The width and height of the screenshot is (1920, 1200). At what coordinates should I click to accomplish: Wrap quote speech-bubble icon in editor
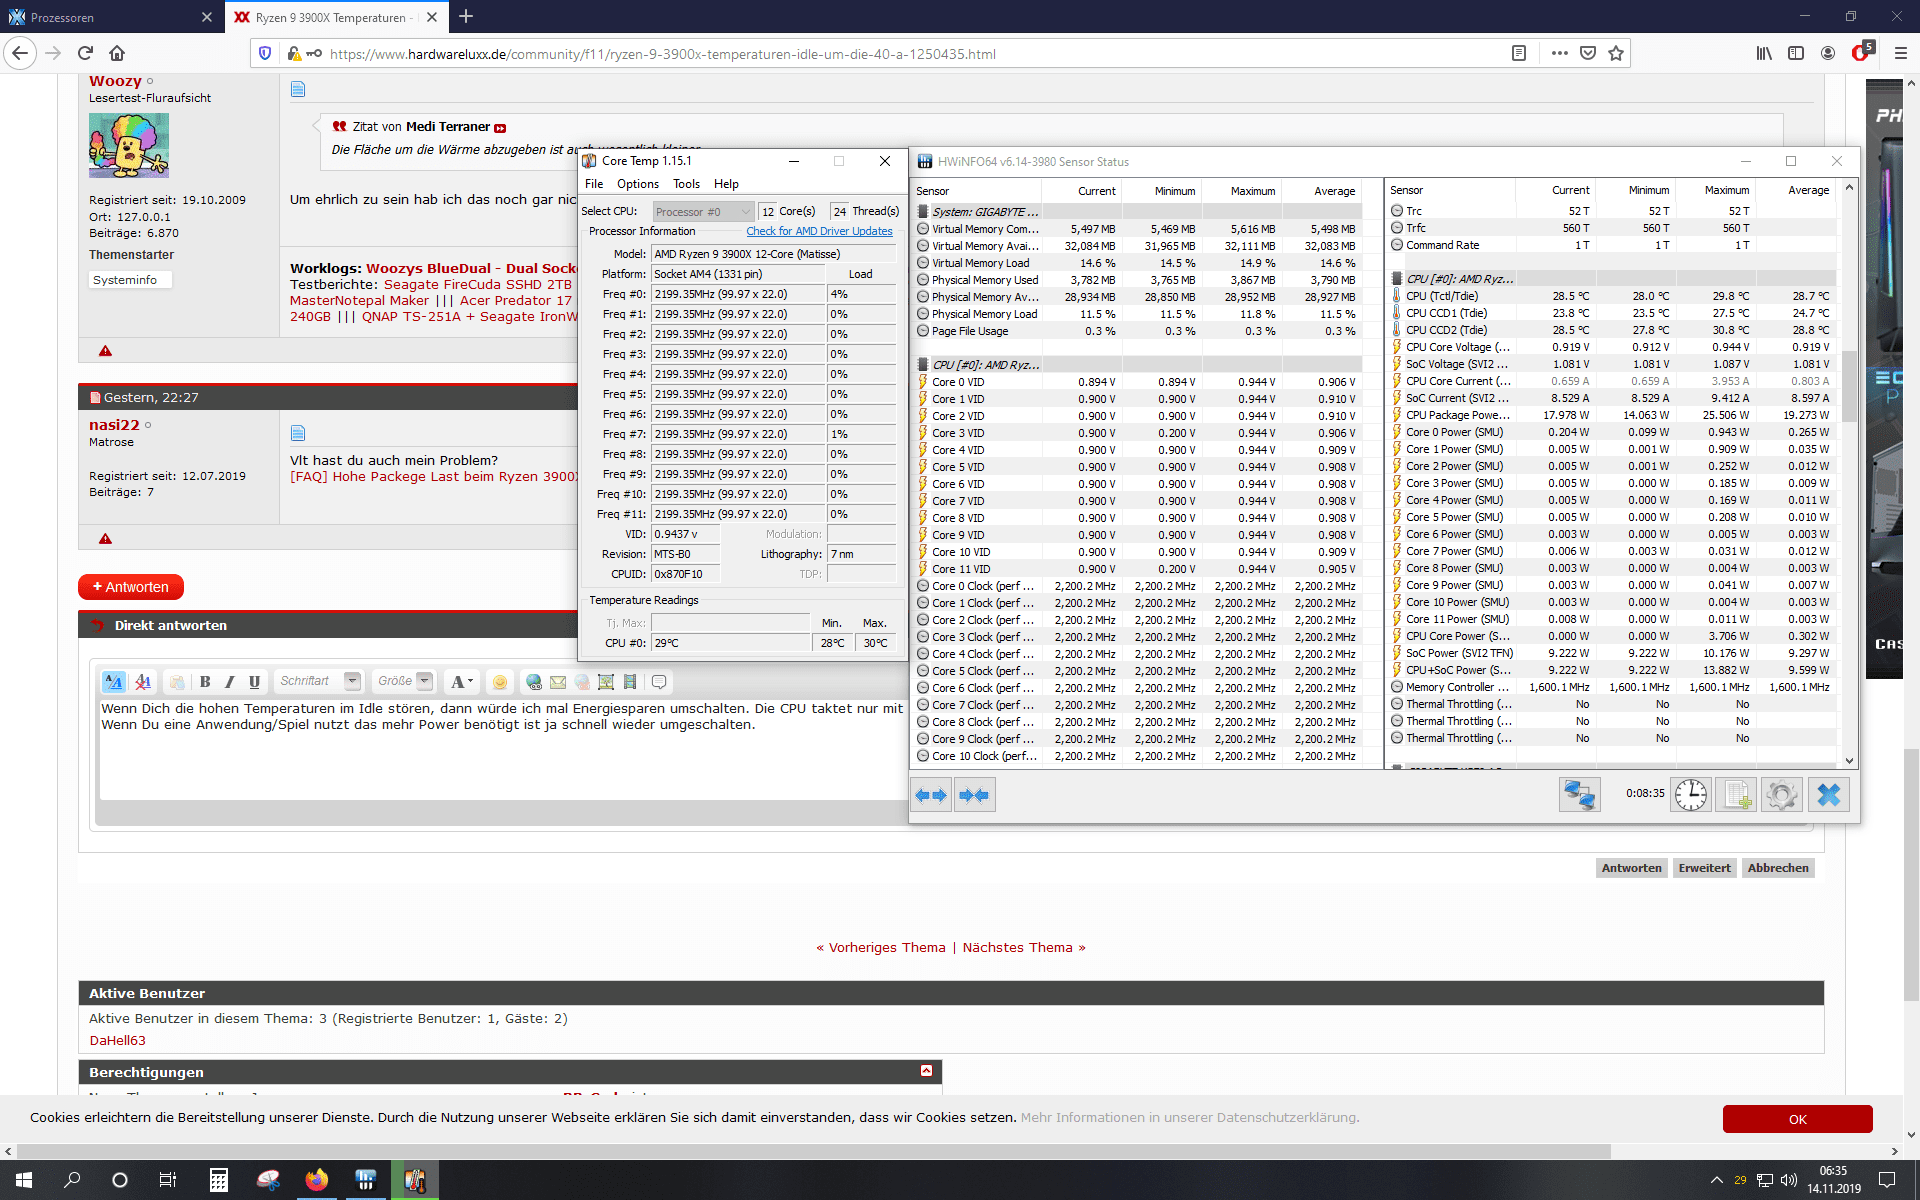point(659,682)
